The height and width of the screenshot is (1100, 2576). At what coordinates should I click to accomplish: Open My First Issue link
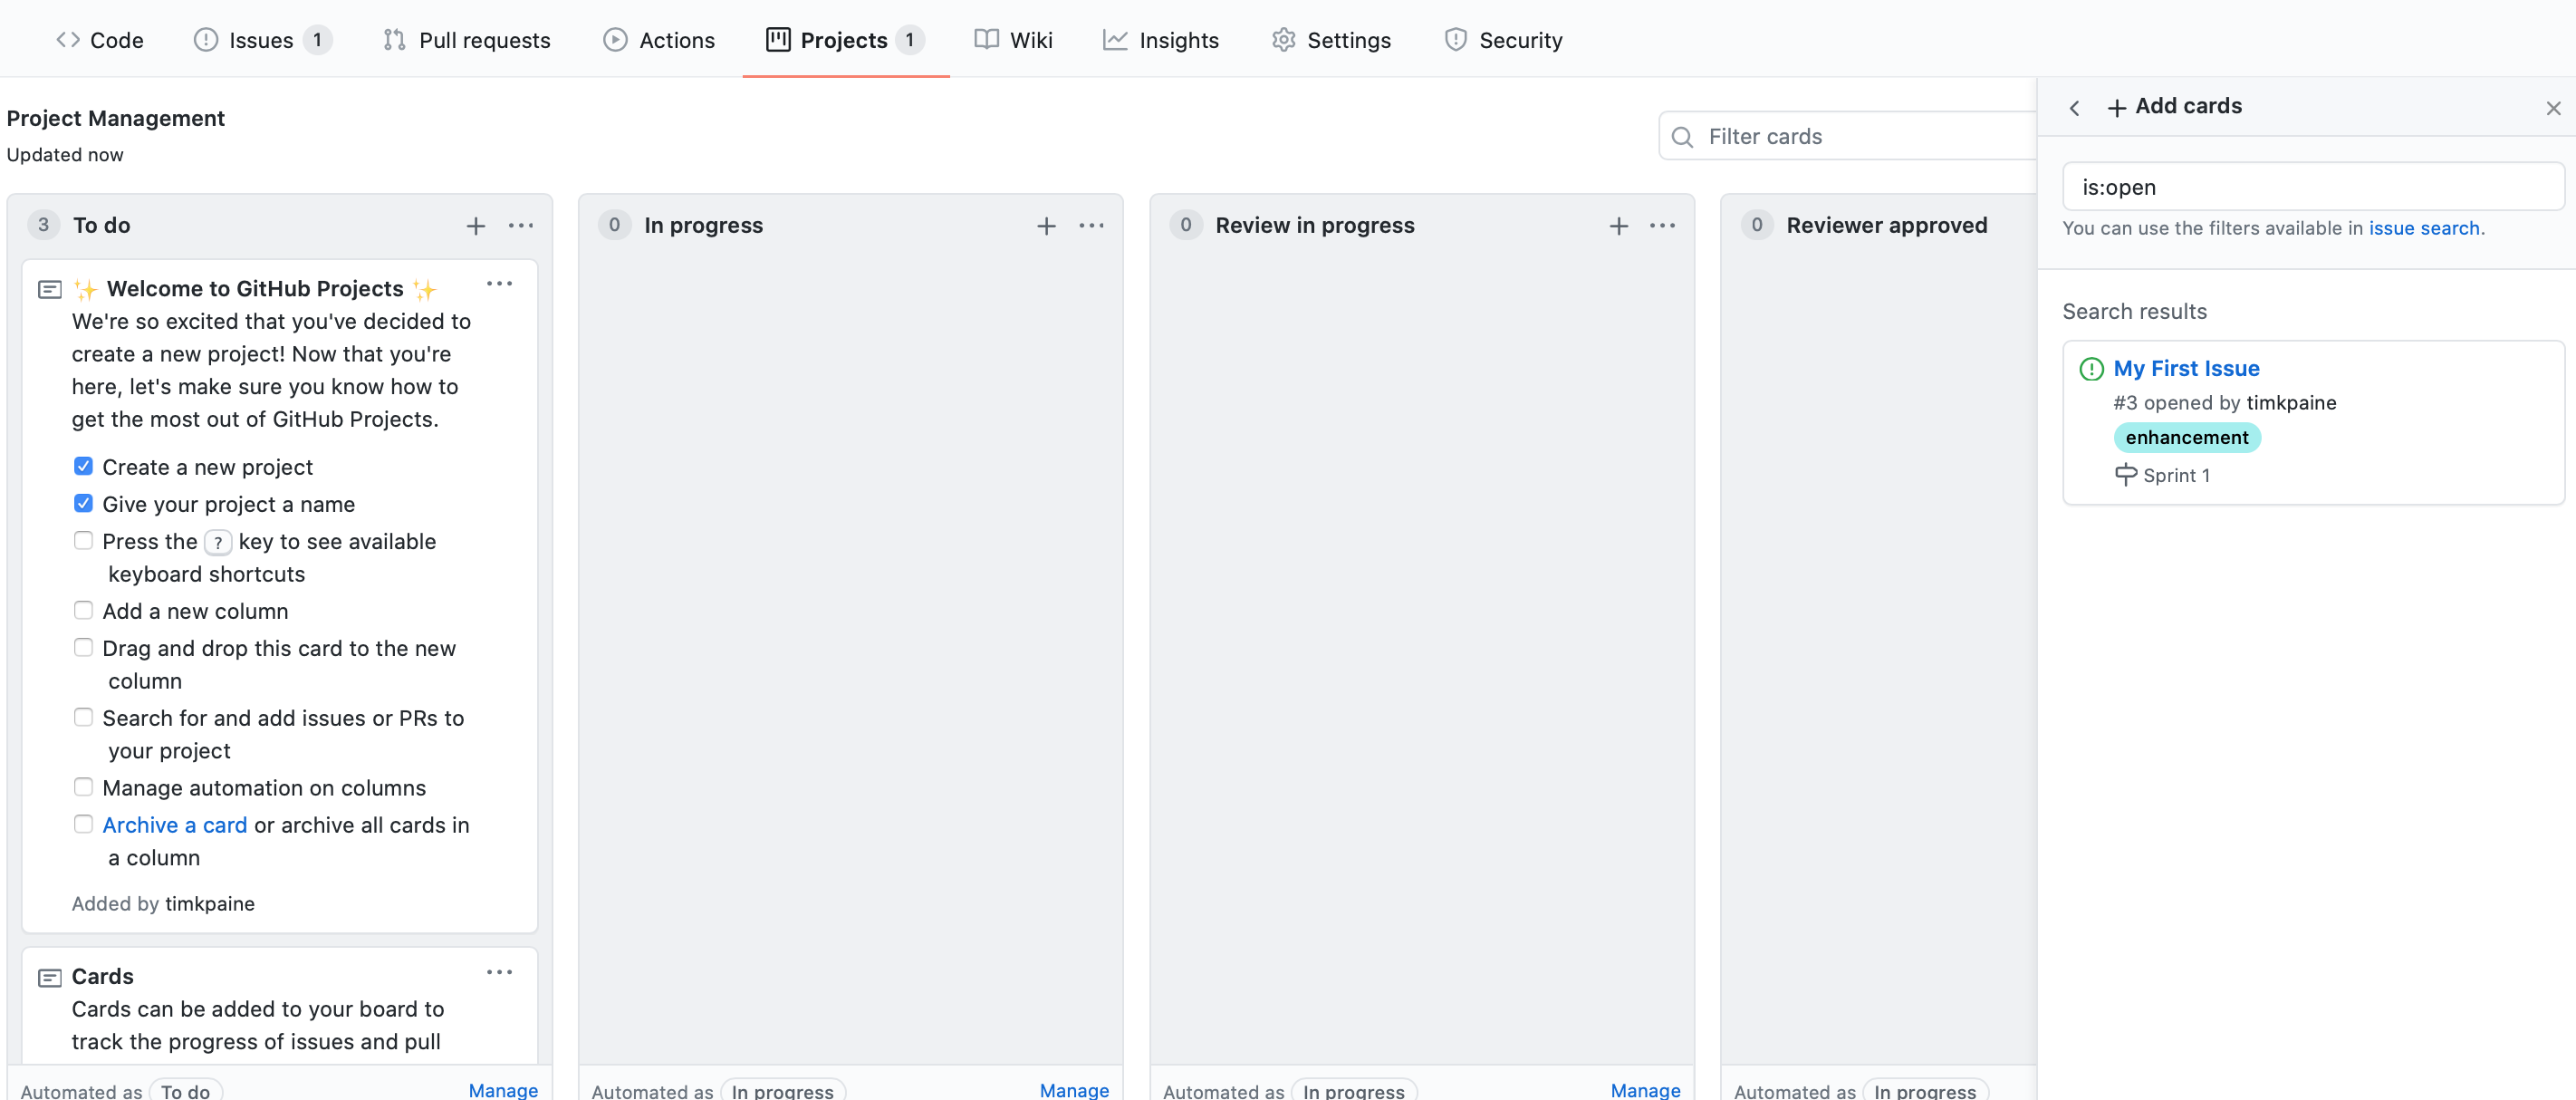(2187, 369)
